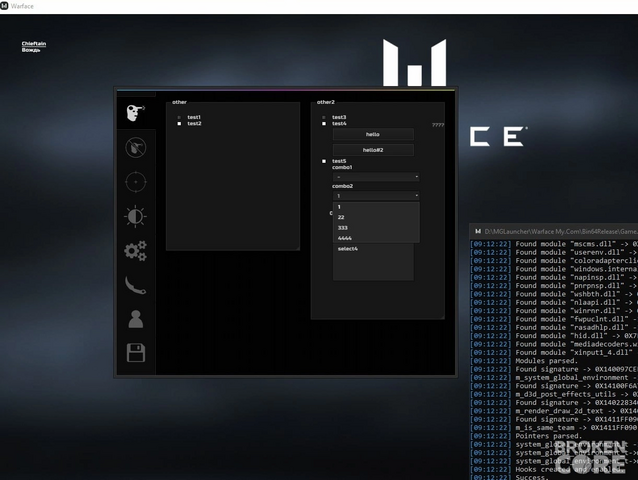This screenshot has width=638, height=480.
Task: Choose option 22 in combo2 list
Action: click(376, 217)
